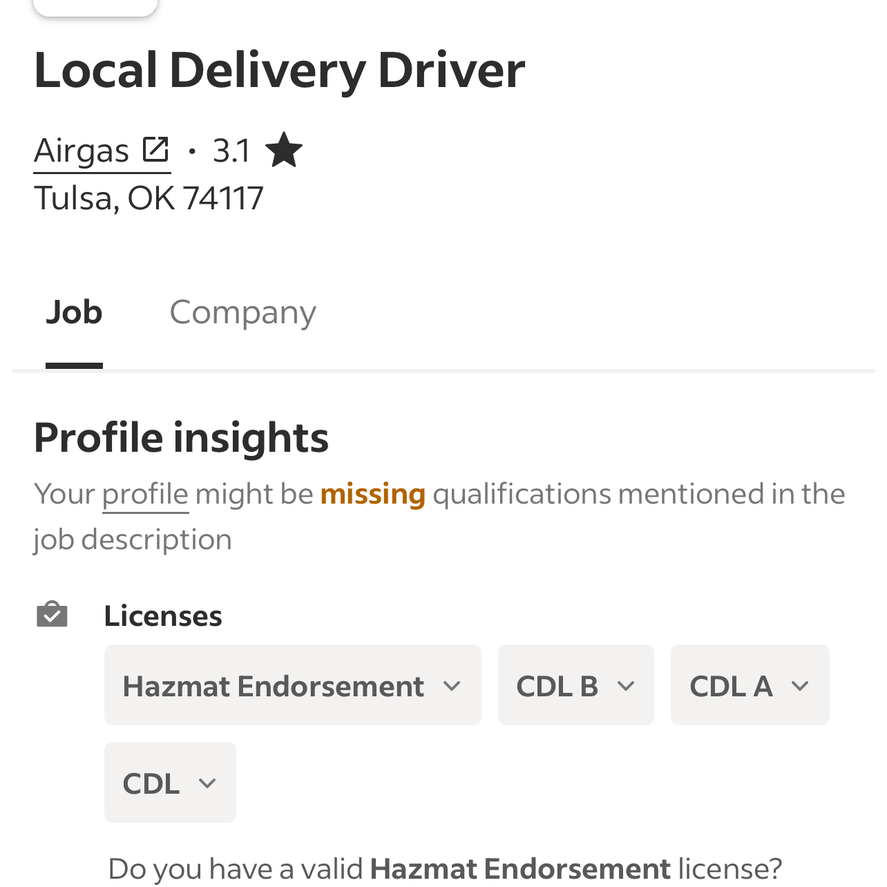Expand the CDL chevron arrow

point(207,783)
